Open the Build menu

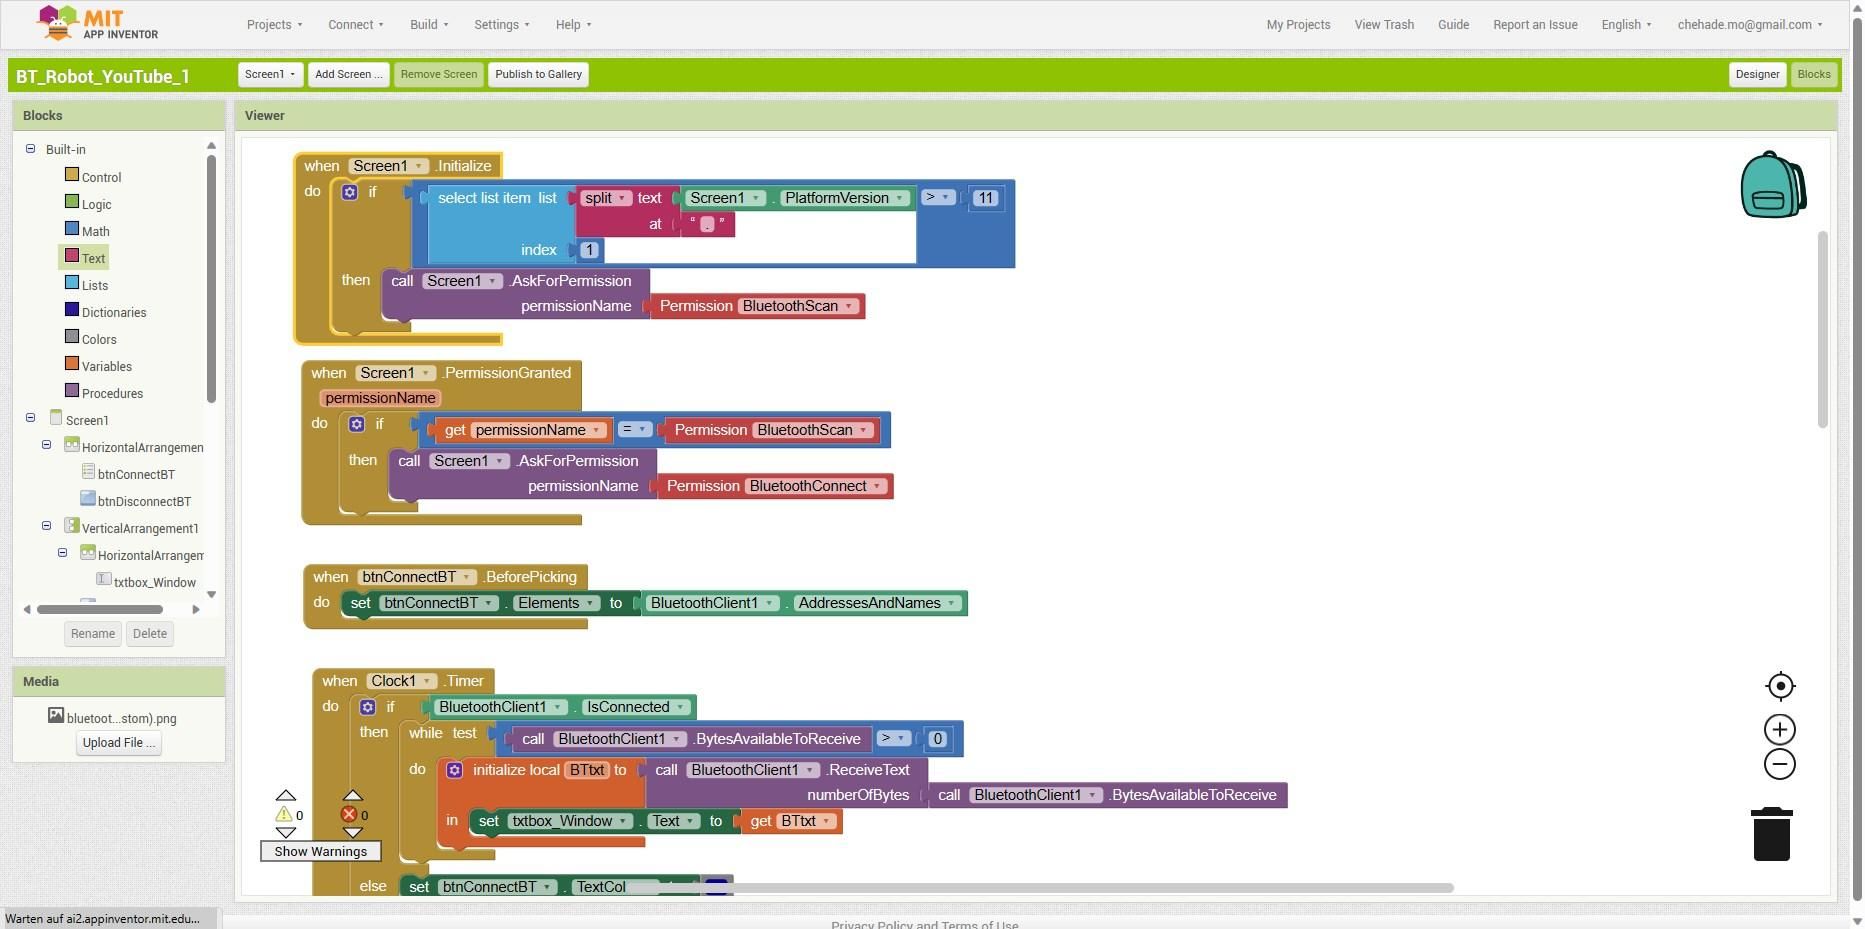[x=428, y=24]
